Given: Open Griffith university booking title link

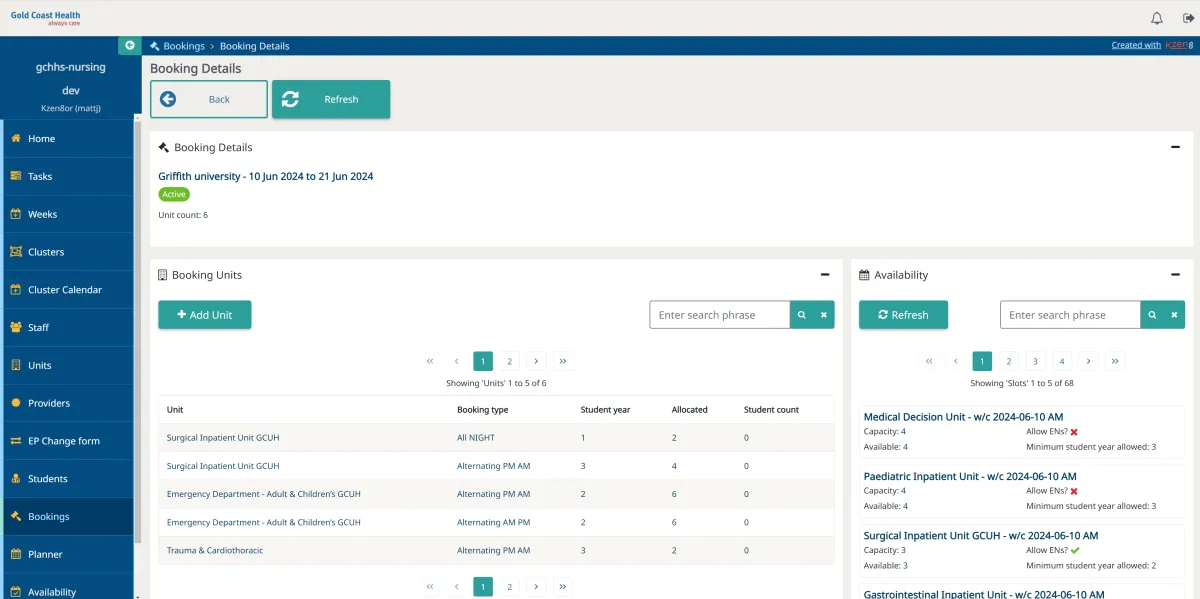Looking at the screenshot, I should 266,176.
